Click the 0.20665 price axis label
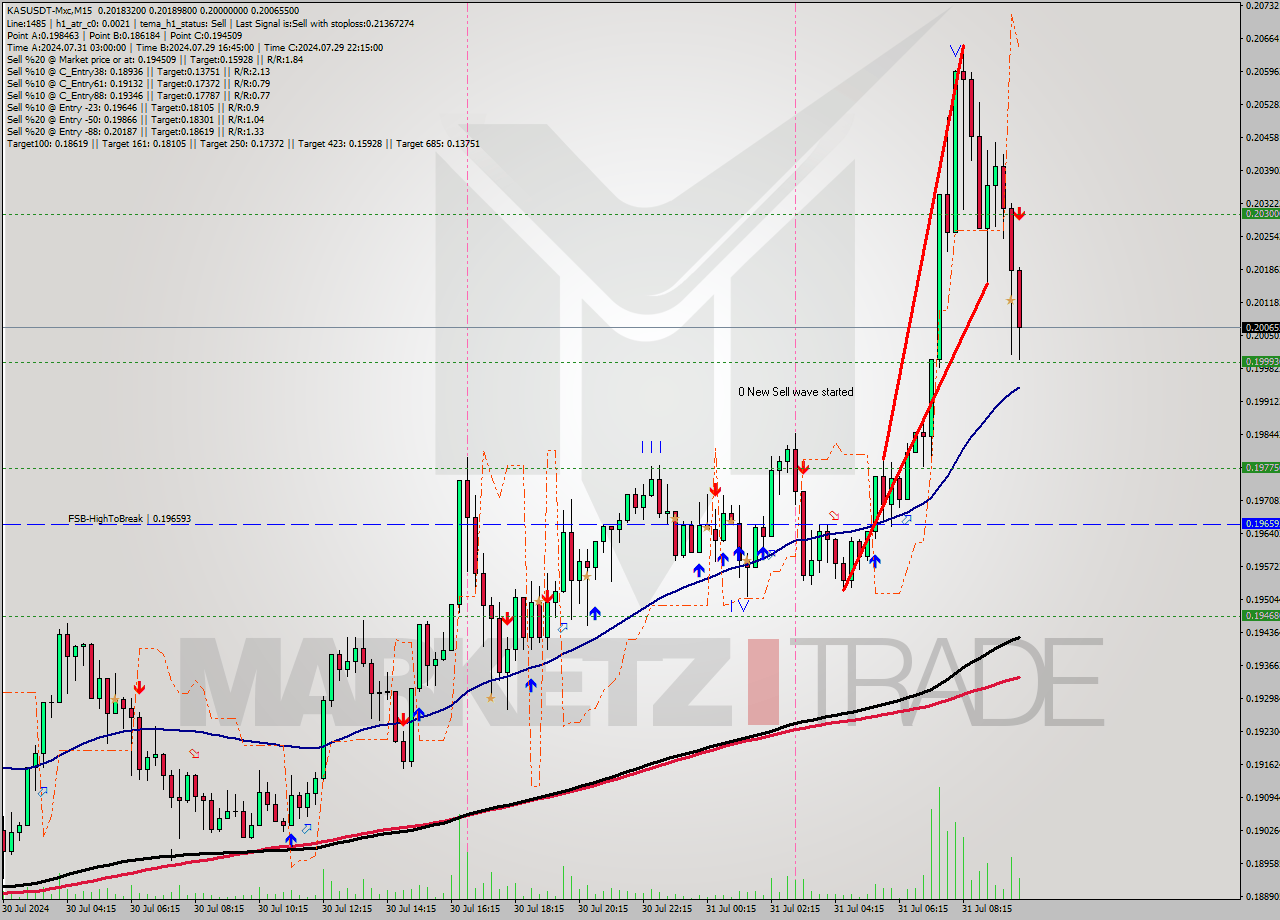Screen dimensions: 1280x920 (1261, 39)
